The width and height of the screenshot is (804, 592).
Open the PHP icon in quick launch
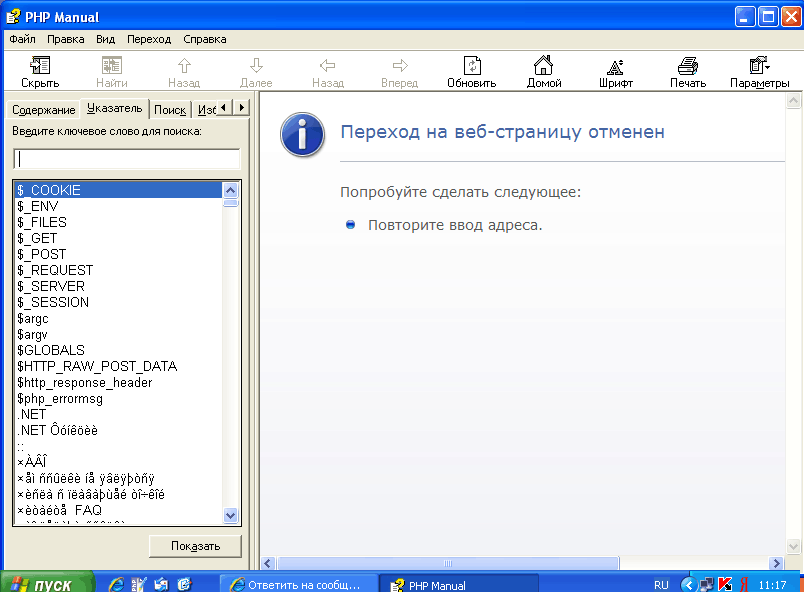coord(139,584)
